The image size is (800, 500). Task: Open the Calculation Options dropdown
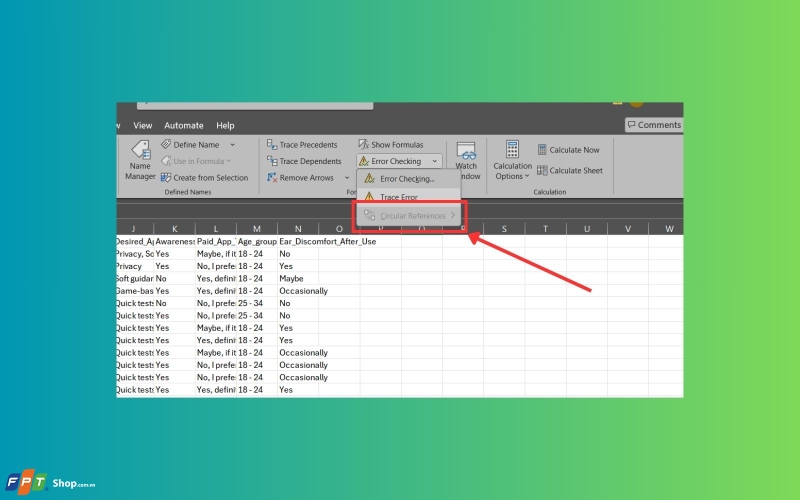512,160
